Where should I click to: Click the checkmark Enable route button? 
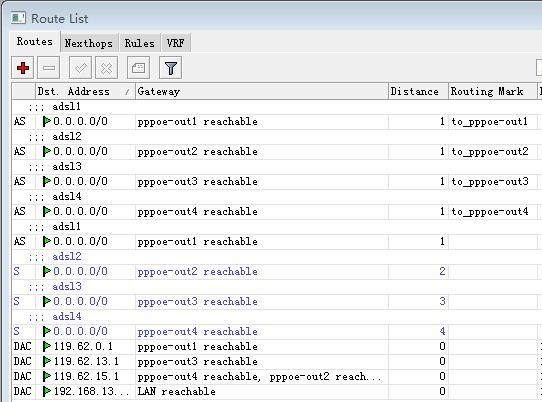(81, 68)
